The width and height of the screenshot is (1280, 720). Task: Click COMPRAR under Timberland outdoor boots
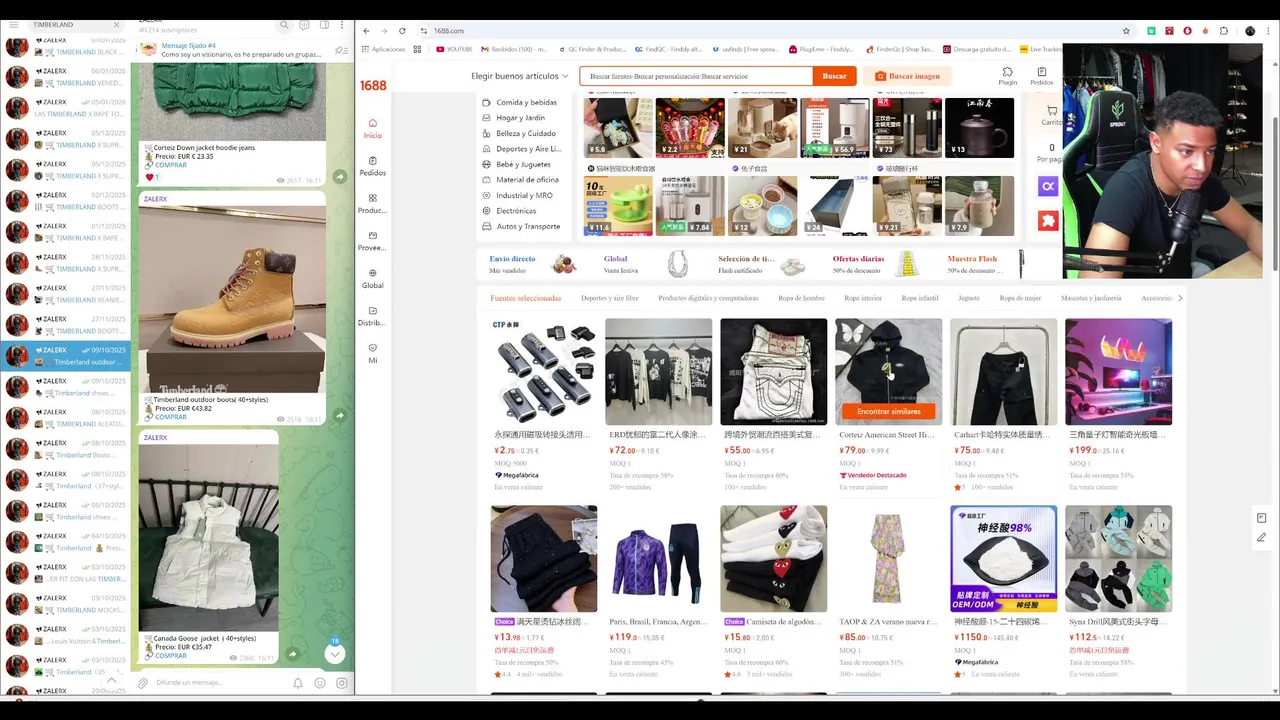point(171,417)
